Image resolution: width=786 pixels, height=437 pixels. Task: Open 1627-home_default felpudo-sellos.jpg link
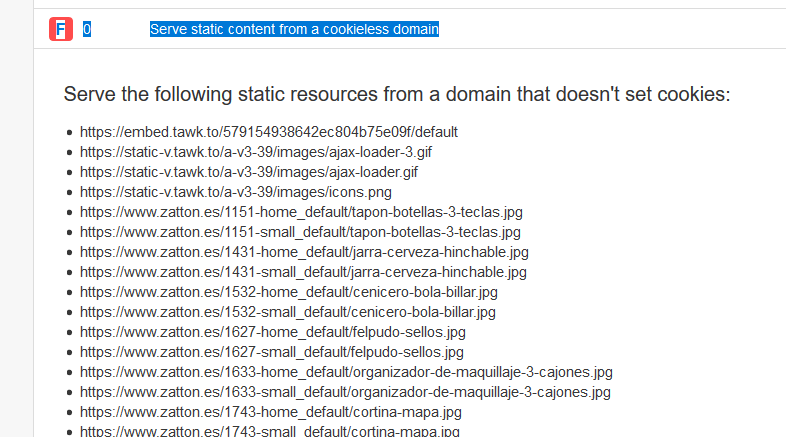[273, 332]
